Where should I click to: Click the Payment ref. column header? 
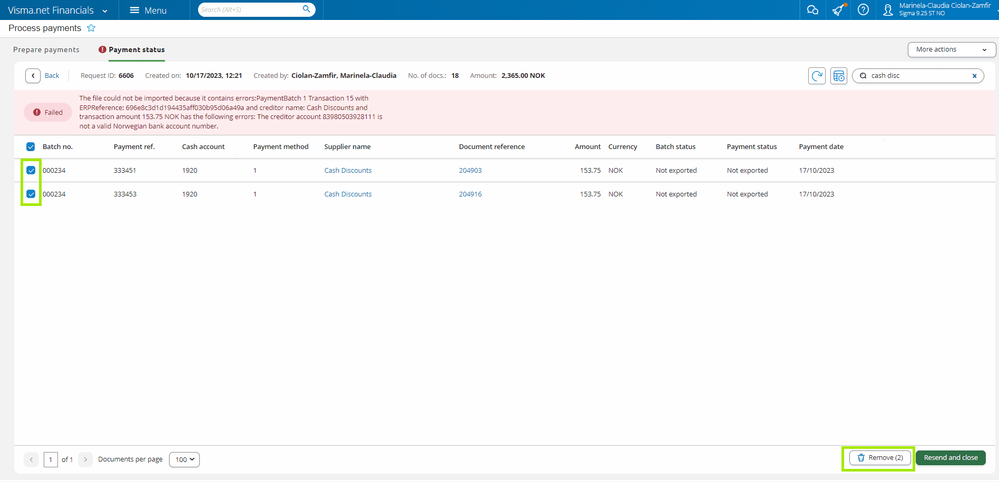pos(134,146)
